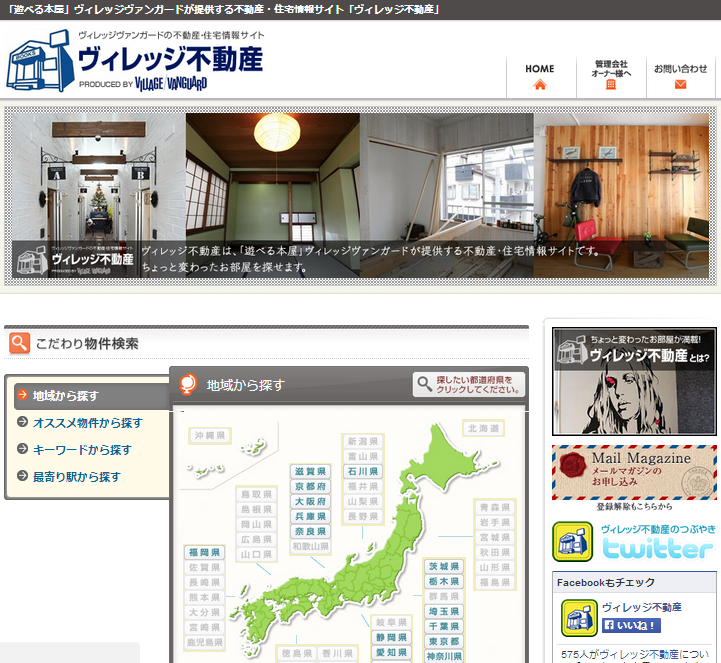Click 和歌山県 label on the map

pos(310,547)
